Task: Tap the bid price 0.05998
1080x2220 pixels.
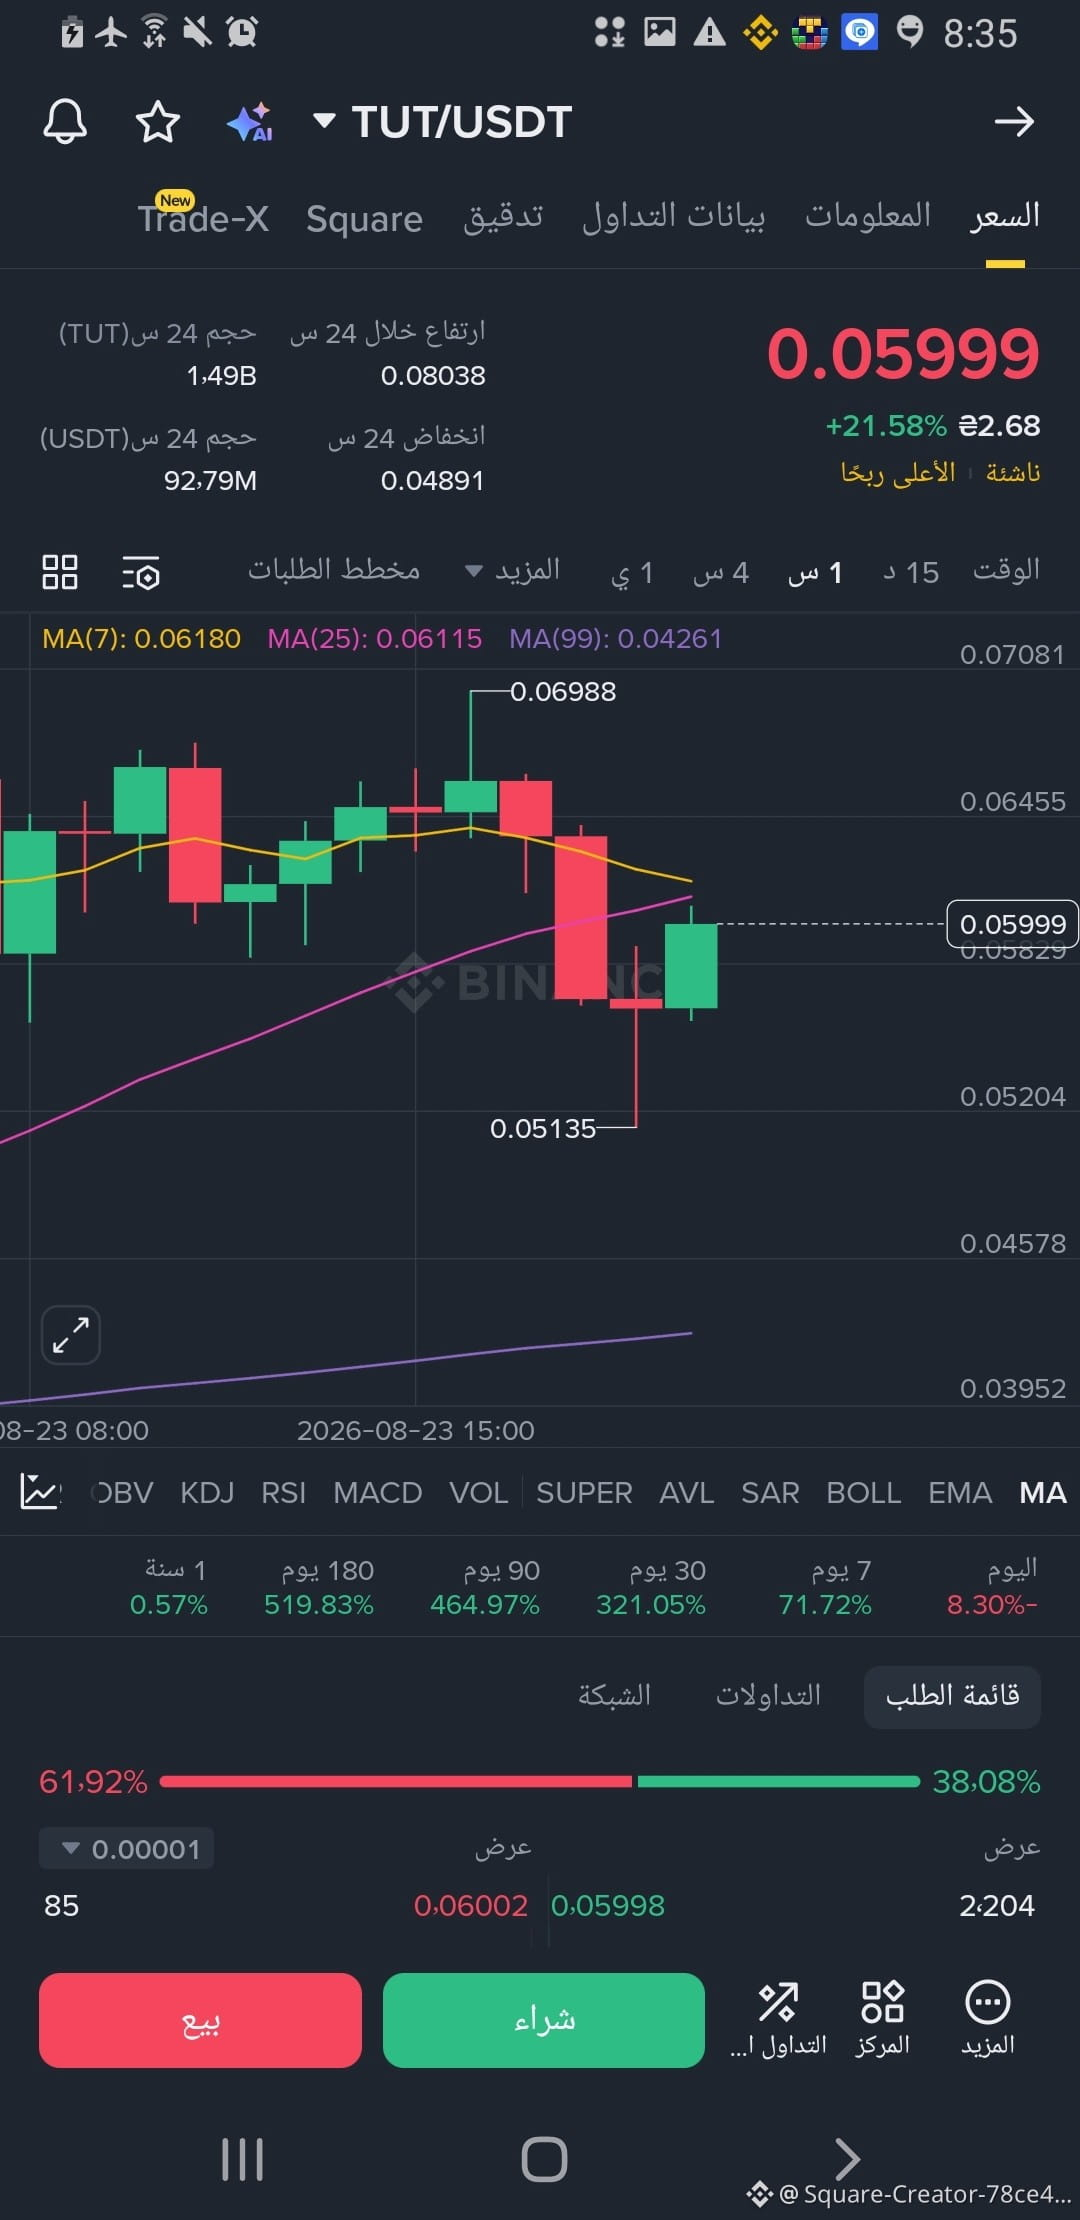Action: pos(608,1905)
